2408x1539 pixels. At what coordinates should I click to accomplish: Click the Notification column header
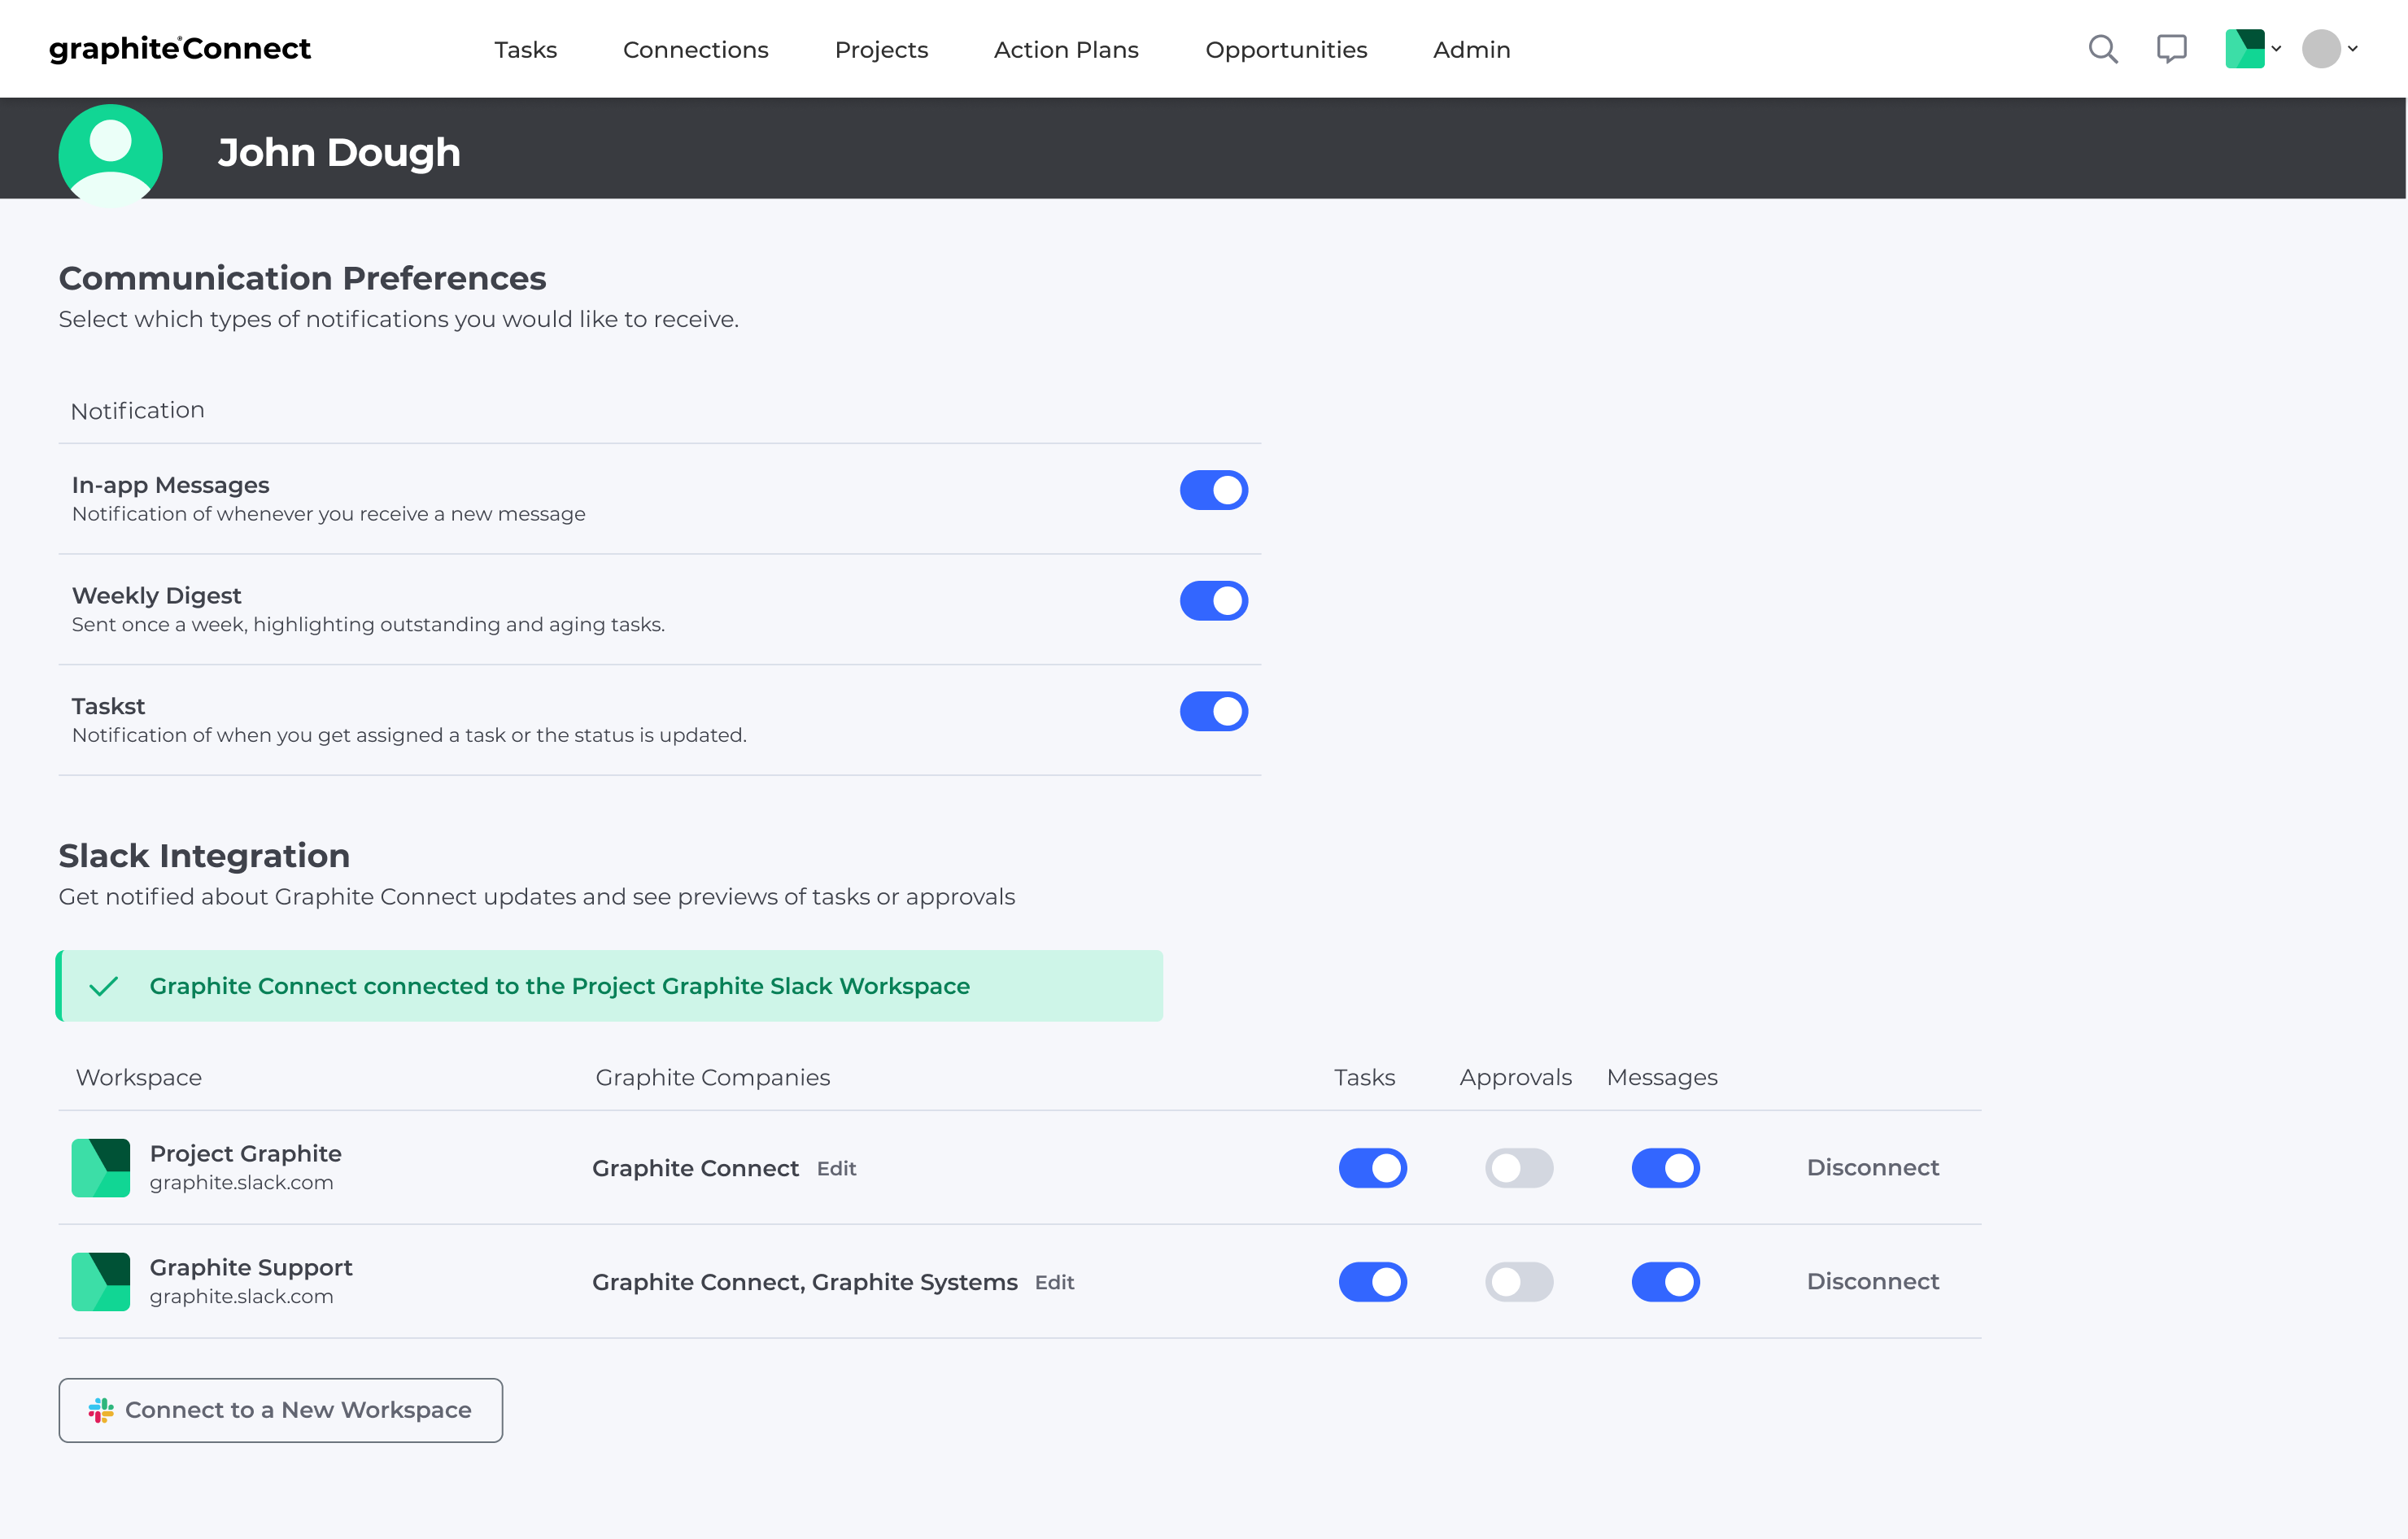(137, 410)
